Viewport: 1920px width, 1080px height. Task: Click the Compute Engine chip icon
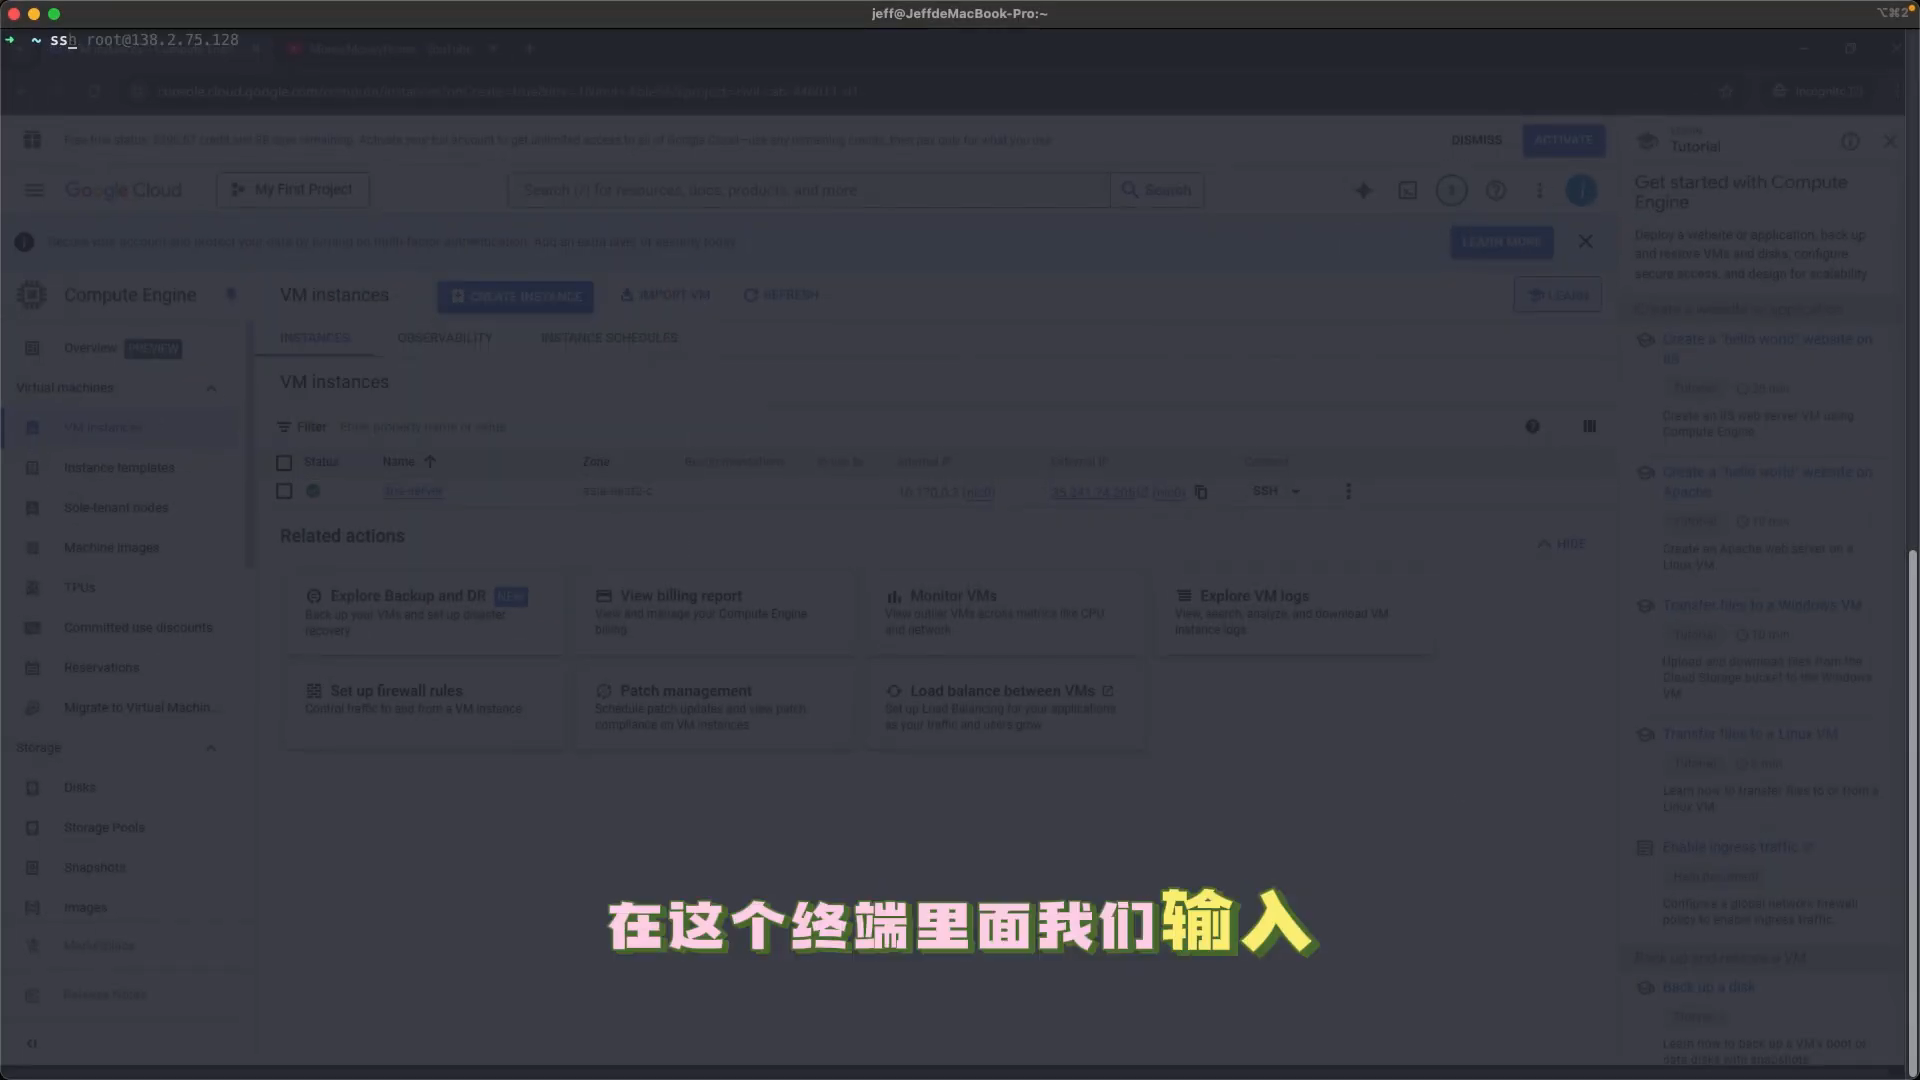pyautogui.click(x=32, y=295)
